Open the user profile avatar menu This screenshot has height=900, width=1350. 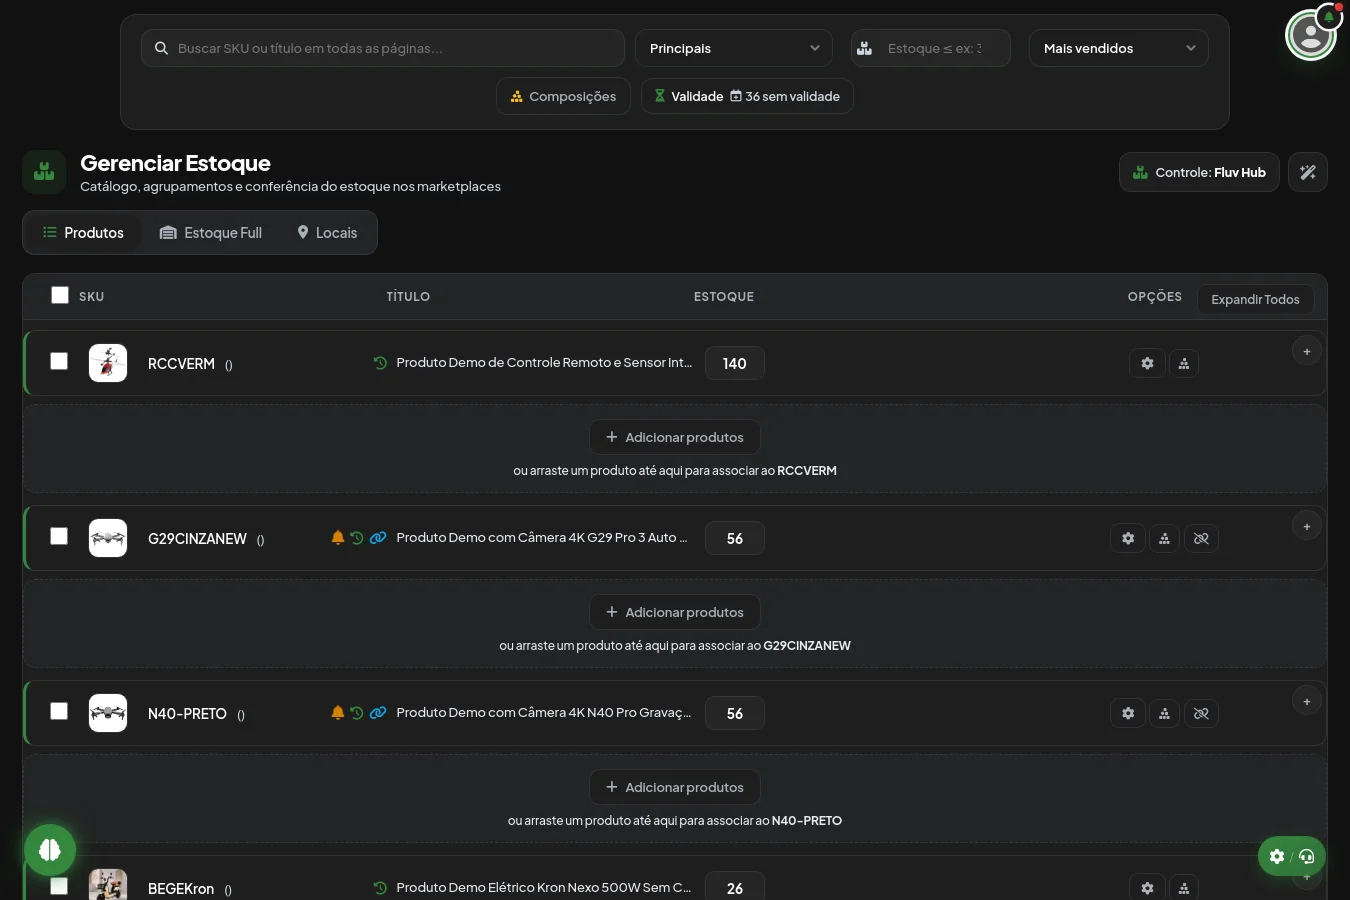tap(1311, 35)
